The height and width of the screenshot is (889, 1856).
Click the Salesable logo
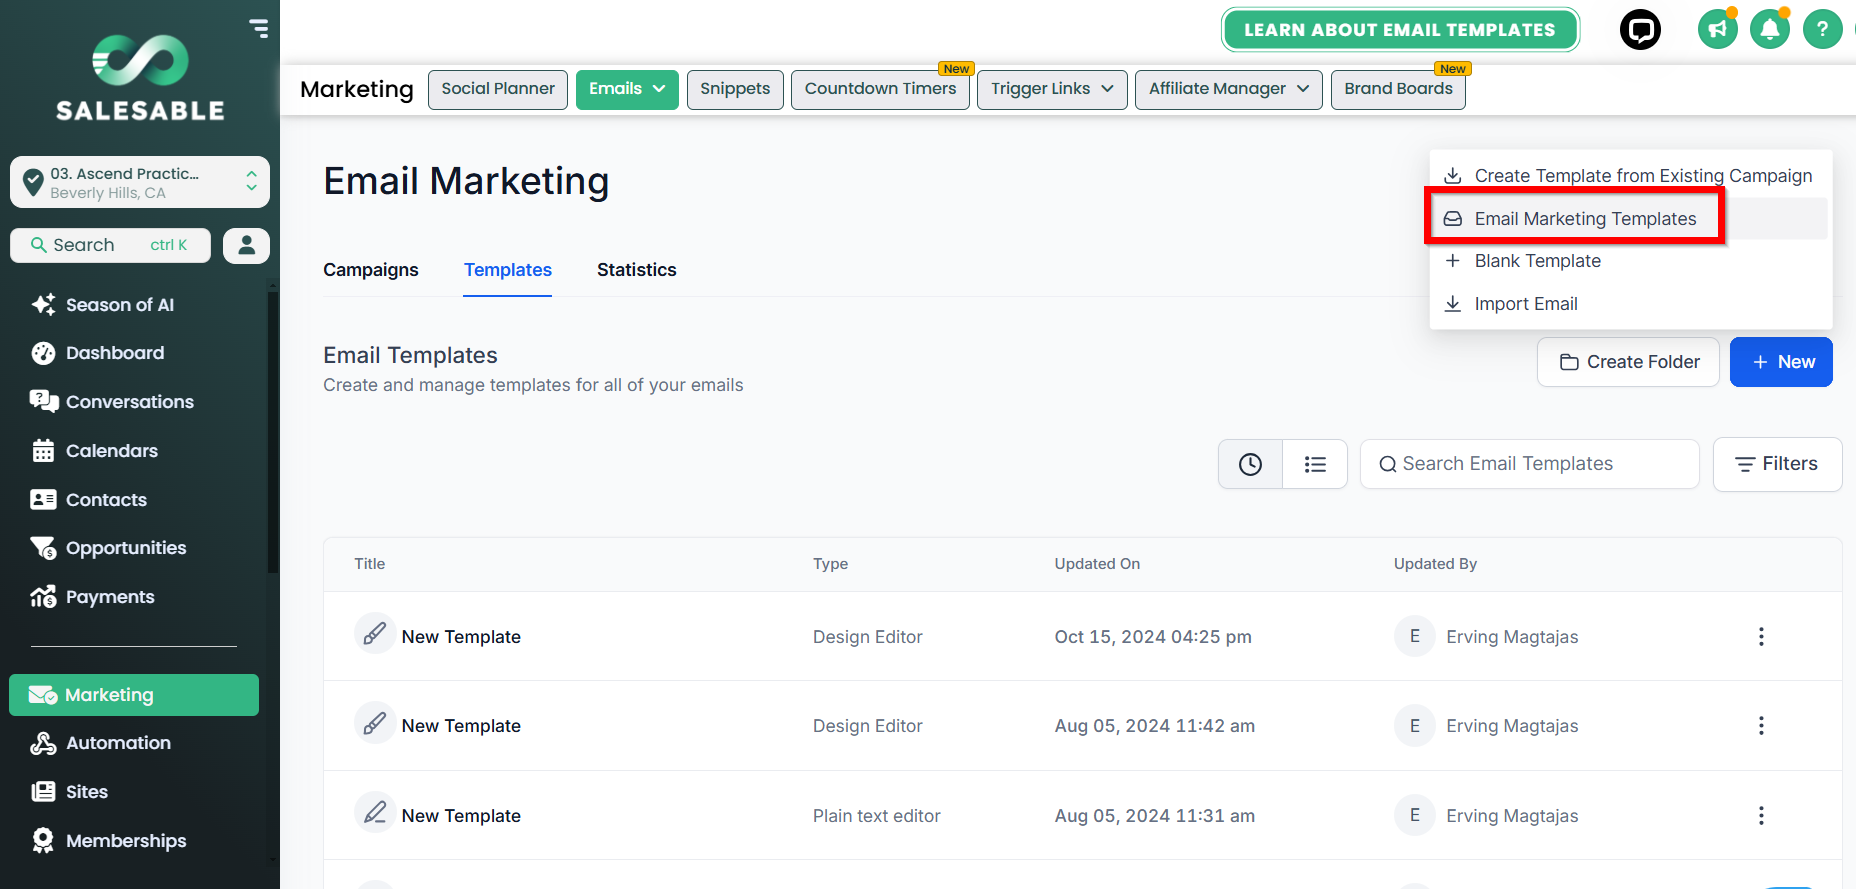click(x=140, y=78)
